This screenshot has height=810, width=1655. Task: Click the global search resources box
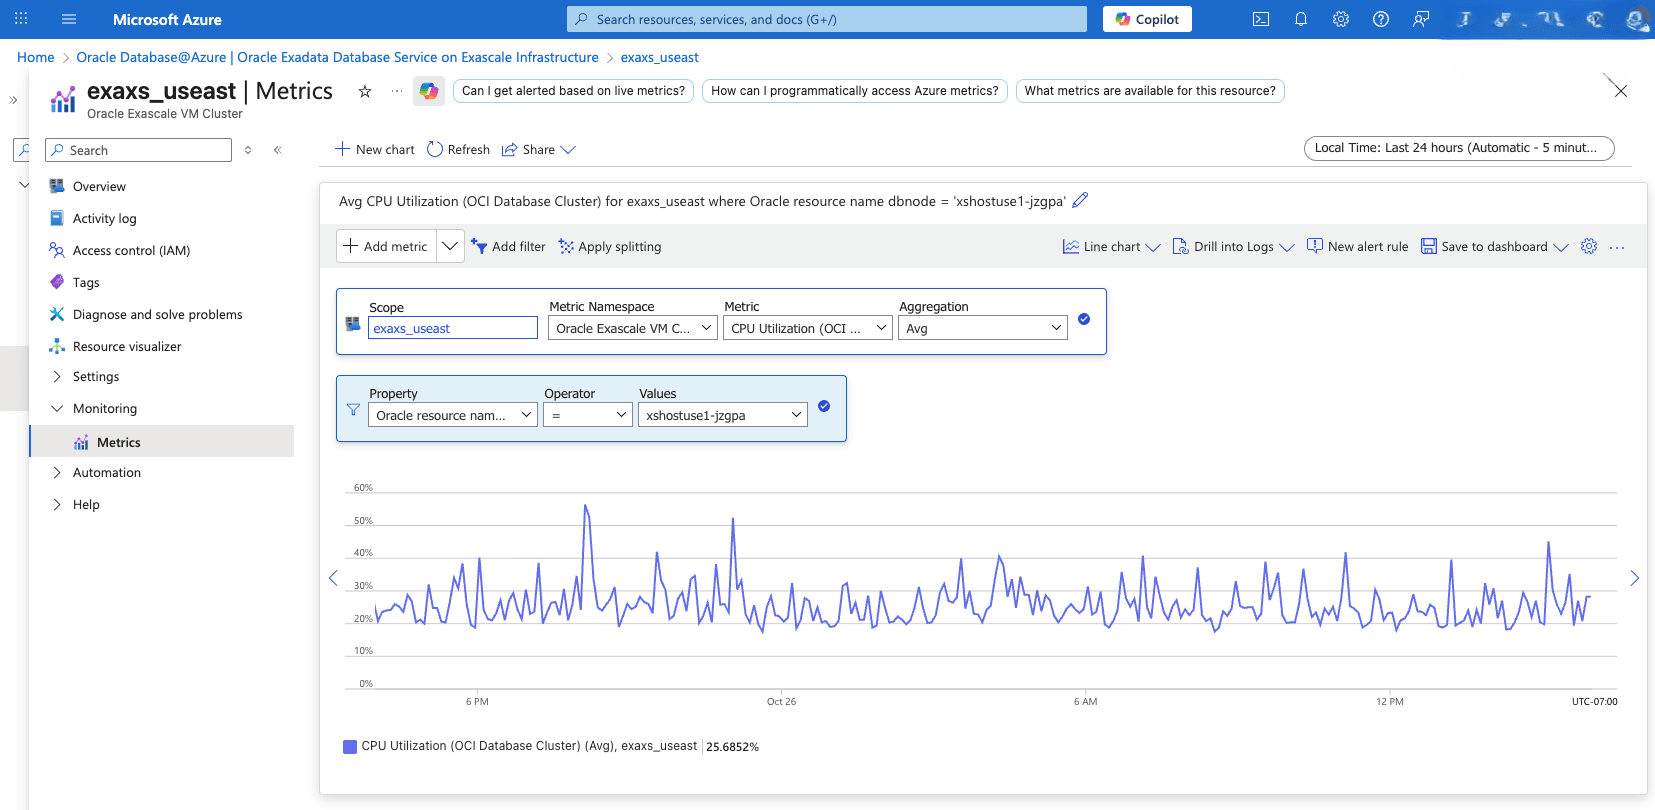[827, 19]
